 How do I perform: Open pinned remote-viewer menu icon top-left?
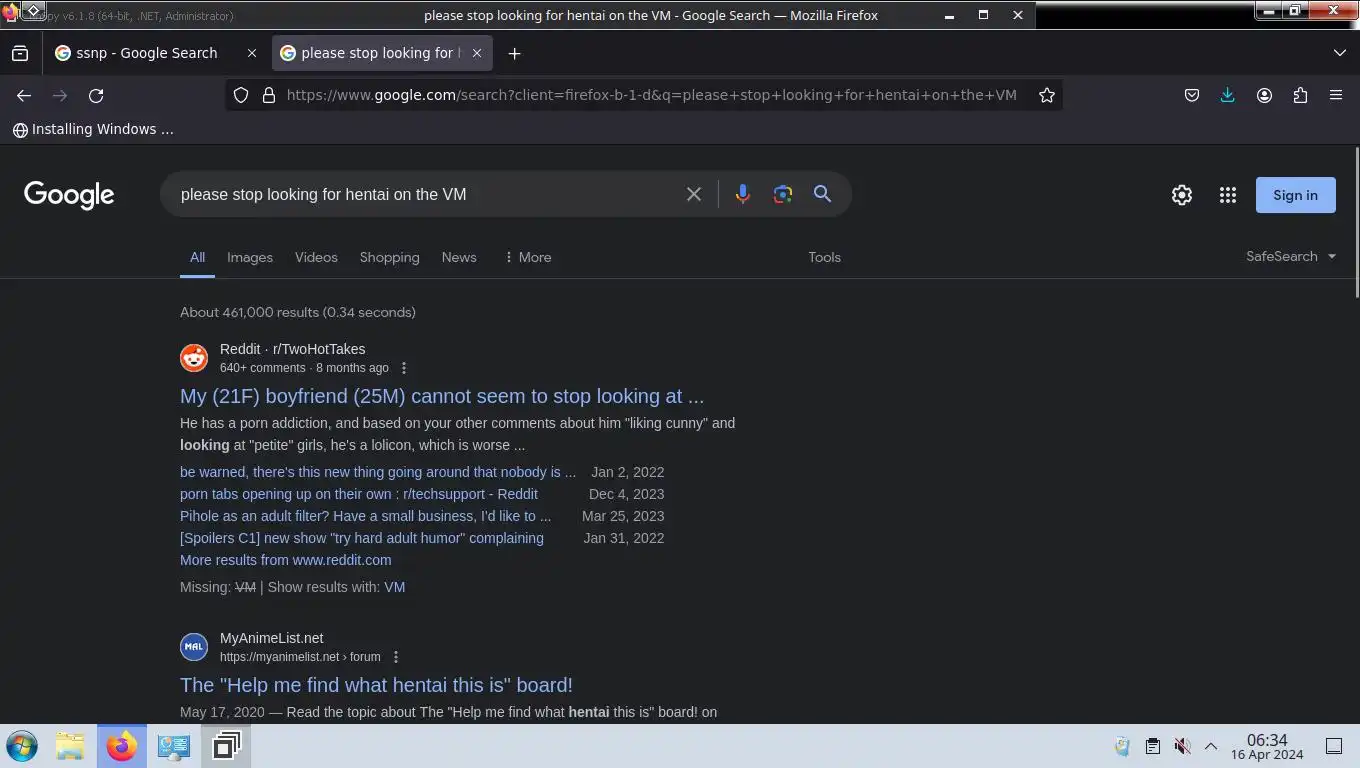pos(33,9)
